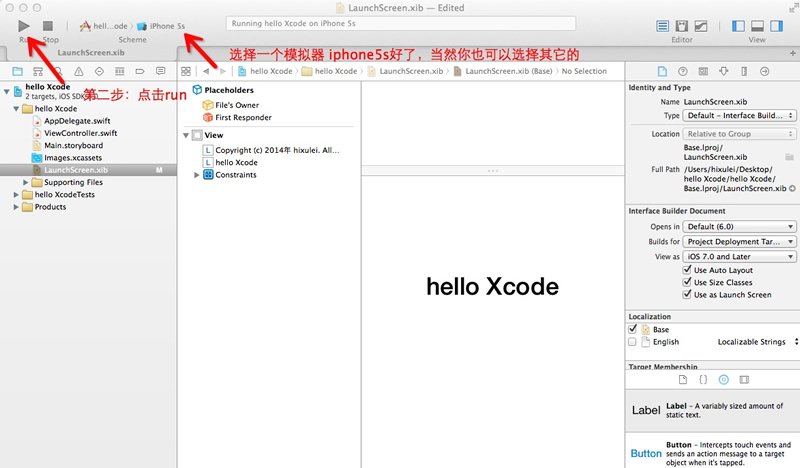This screenshot has height=468, width=800.
Task: Open the Builds for dropdown
Action: (739, 241)
